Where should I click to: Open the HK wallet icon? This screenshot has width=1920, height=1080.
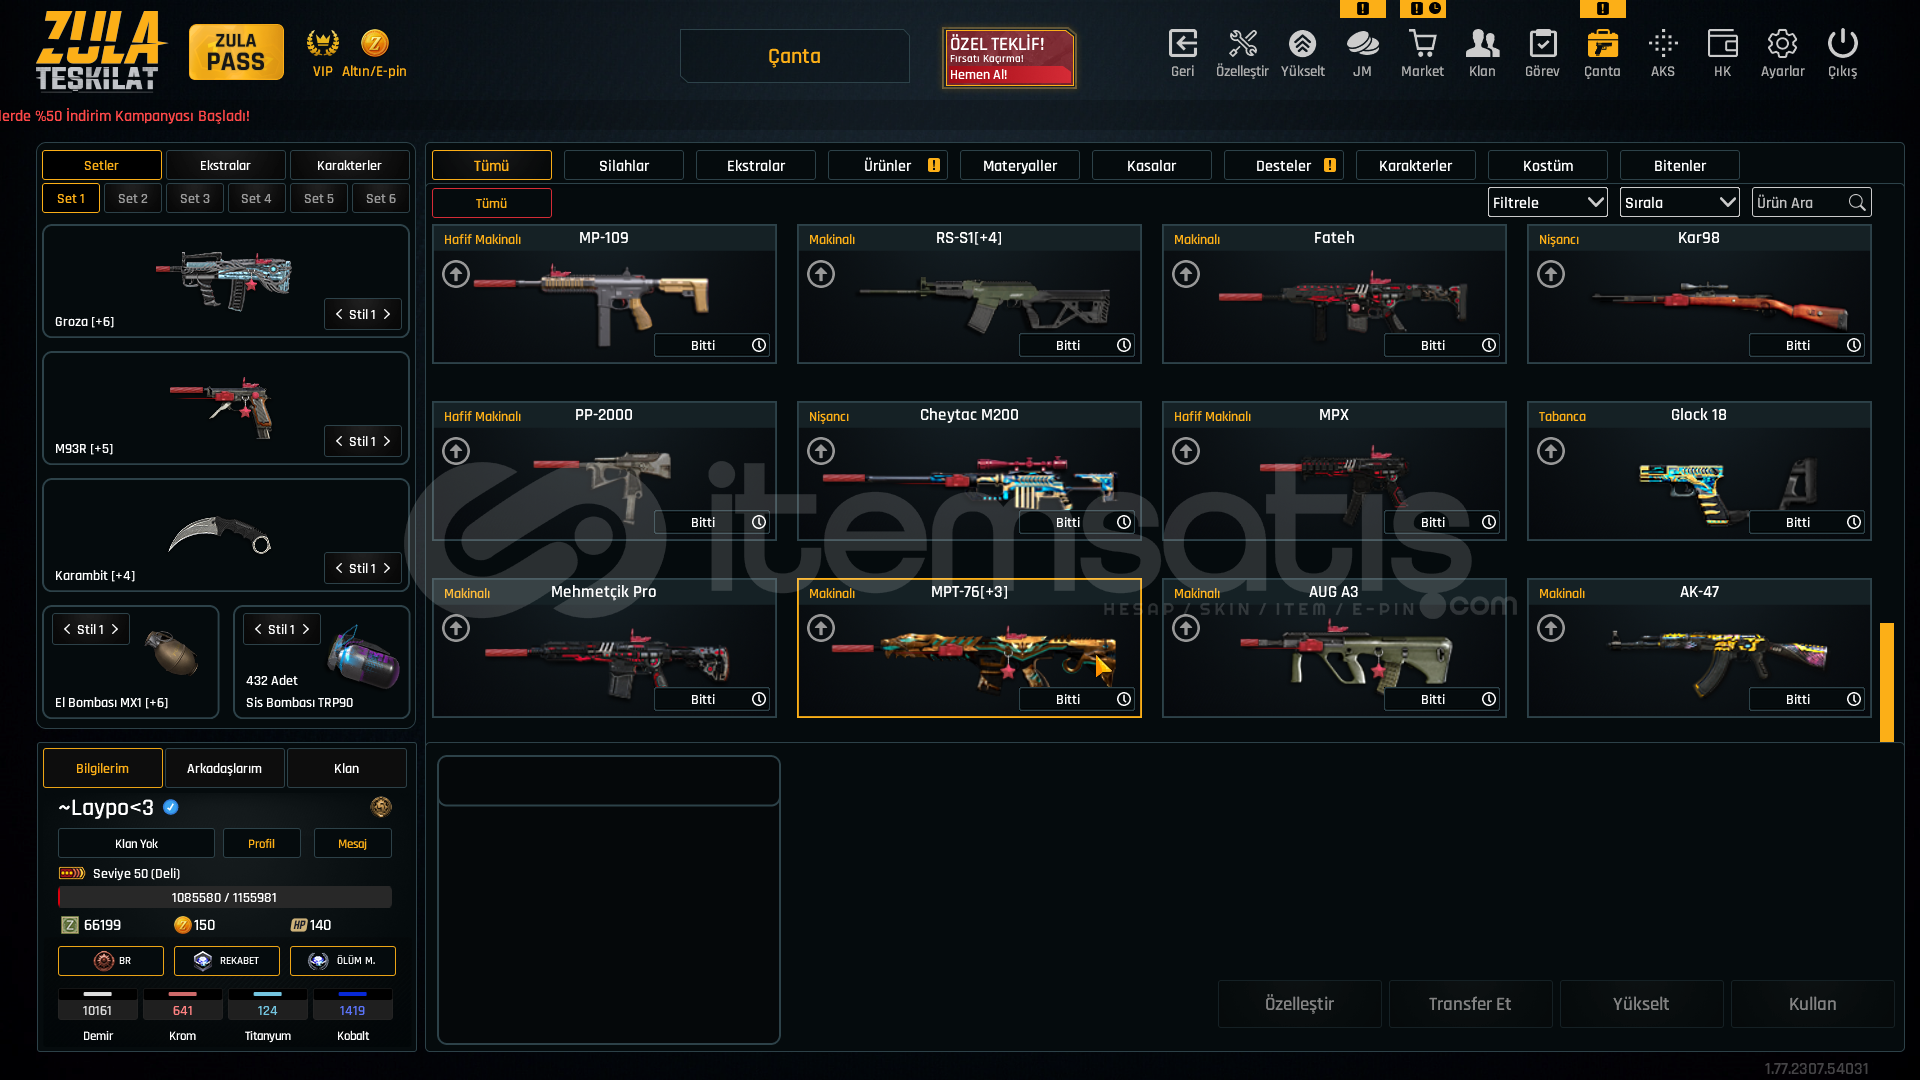pos(1722,44)
